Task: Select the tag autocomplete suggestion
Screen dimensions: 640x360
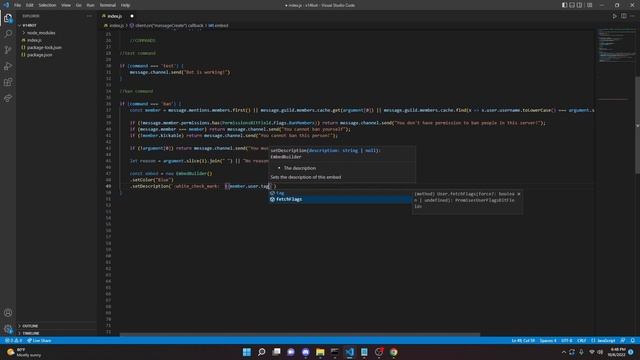Action: tap(340, 193)
